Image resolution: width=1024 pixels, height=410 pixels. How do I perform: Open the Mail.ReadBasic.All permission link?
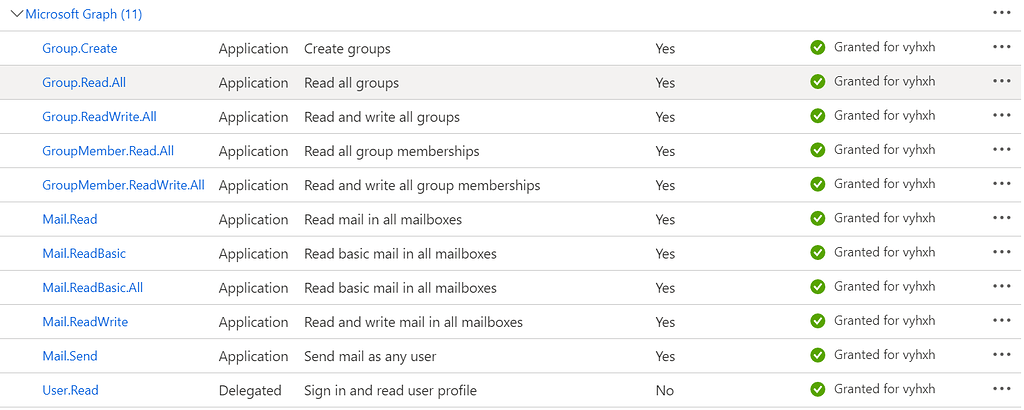92,288
